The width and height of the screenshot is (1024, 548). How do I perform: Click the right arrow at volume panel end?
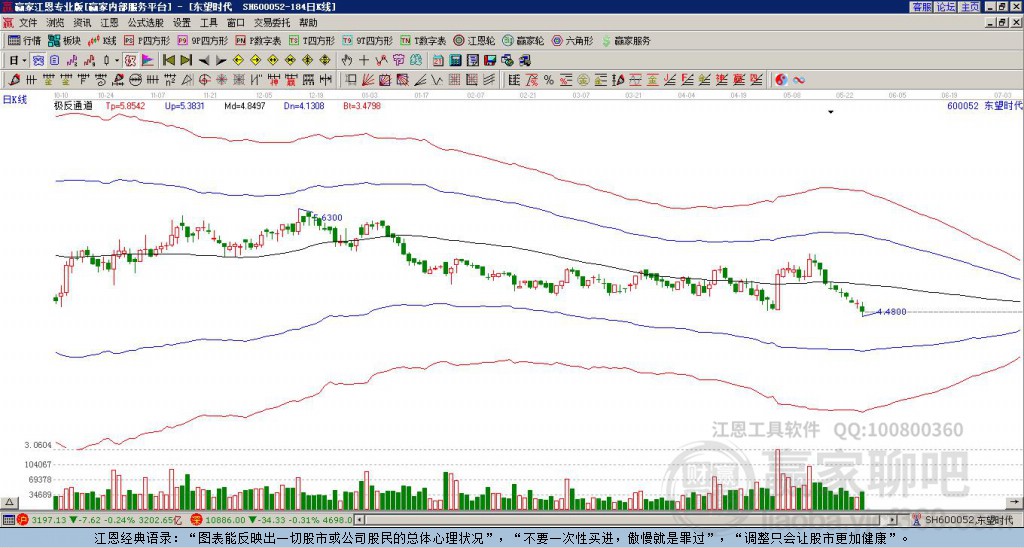(1014, 503)
